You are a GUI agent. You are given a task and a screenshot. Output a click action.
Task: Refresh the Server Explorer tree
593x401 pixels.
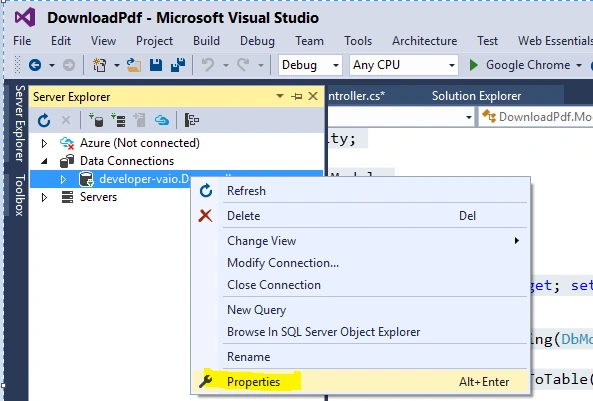pyautogui.click(x=44, y=120)
